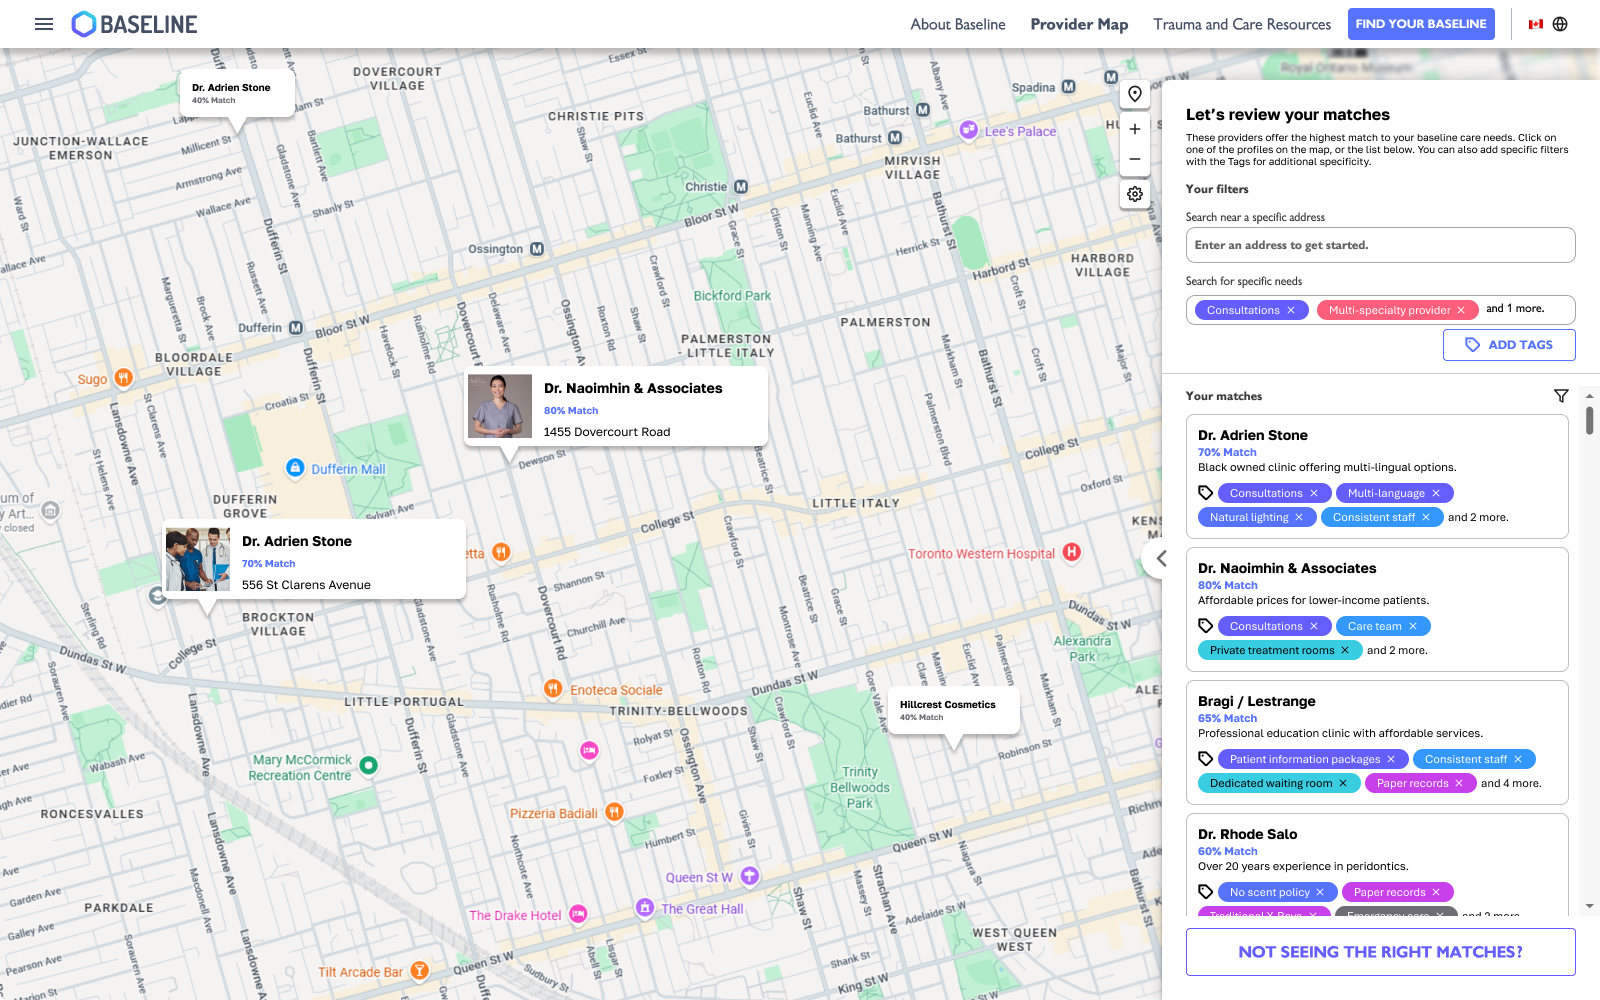Remove Dedicated waiting room tag
The width and height of the screenshot is (1600, 1000).
[x=1343, y=783]
